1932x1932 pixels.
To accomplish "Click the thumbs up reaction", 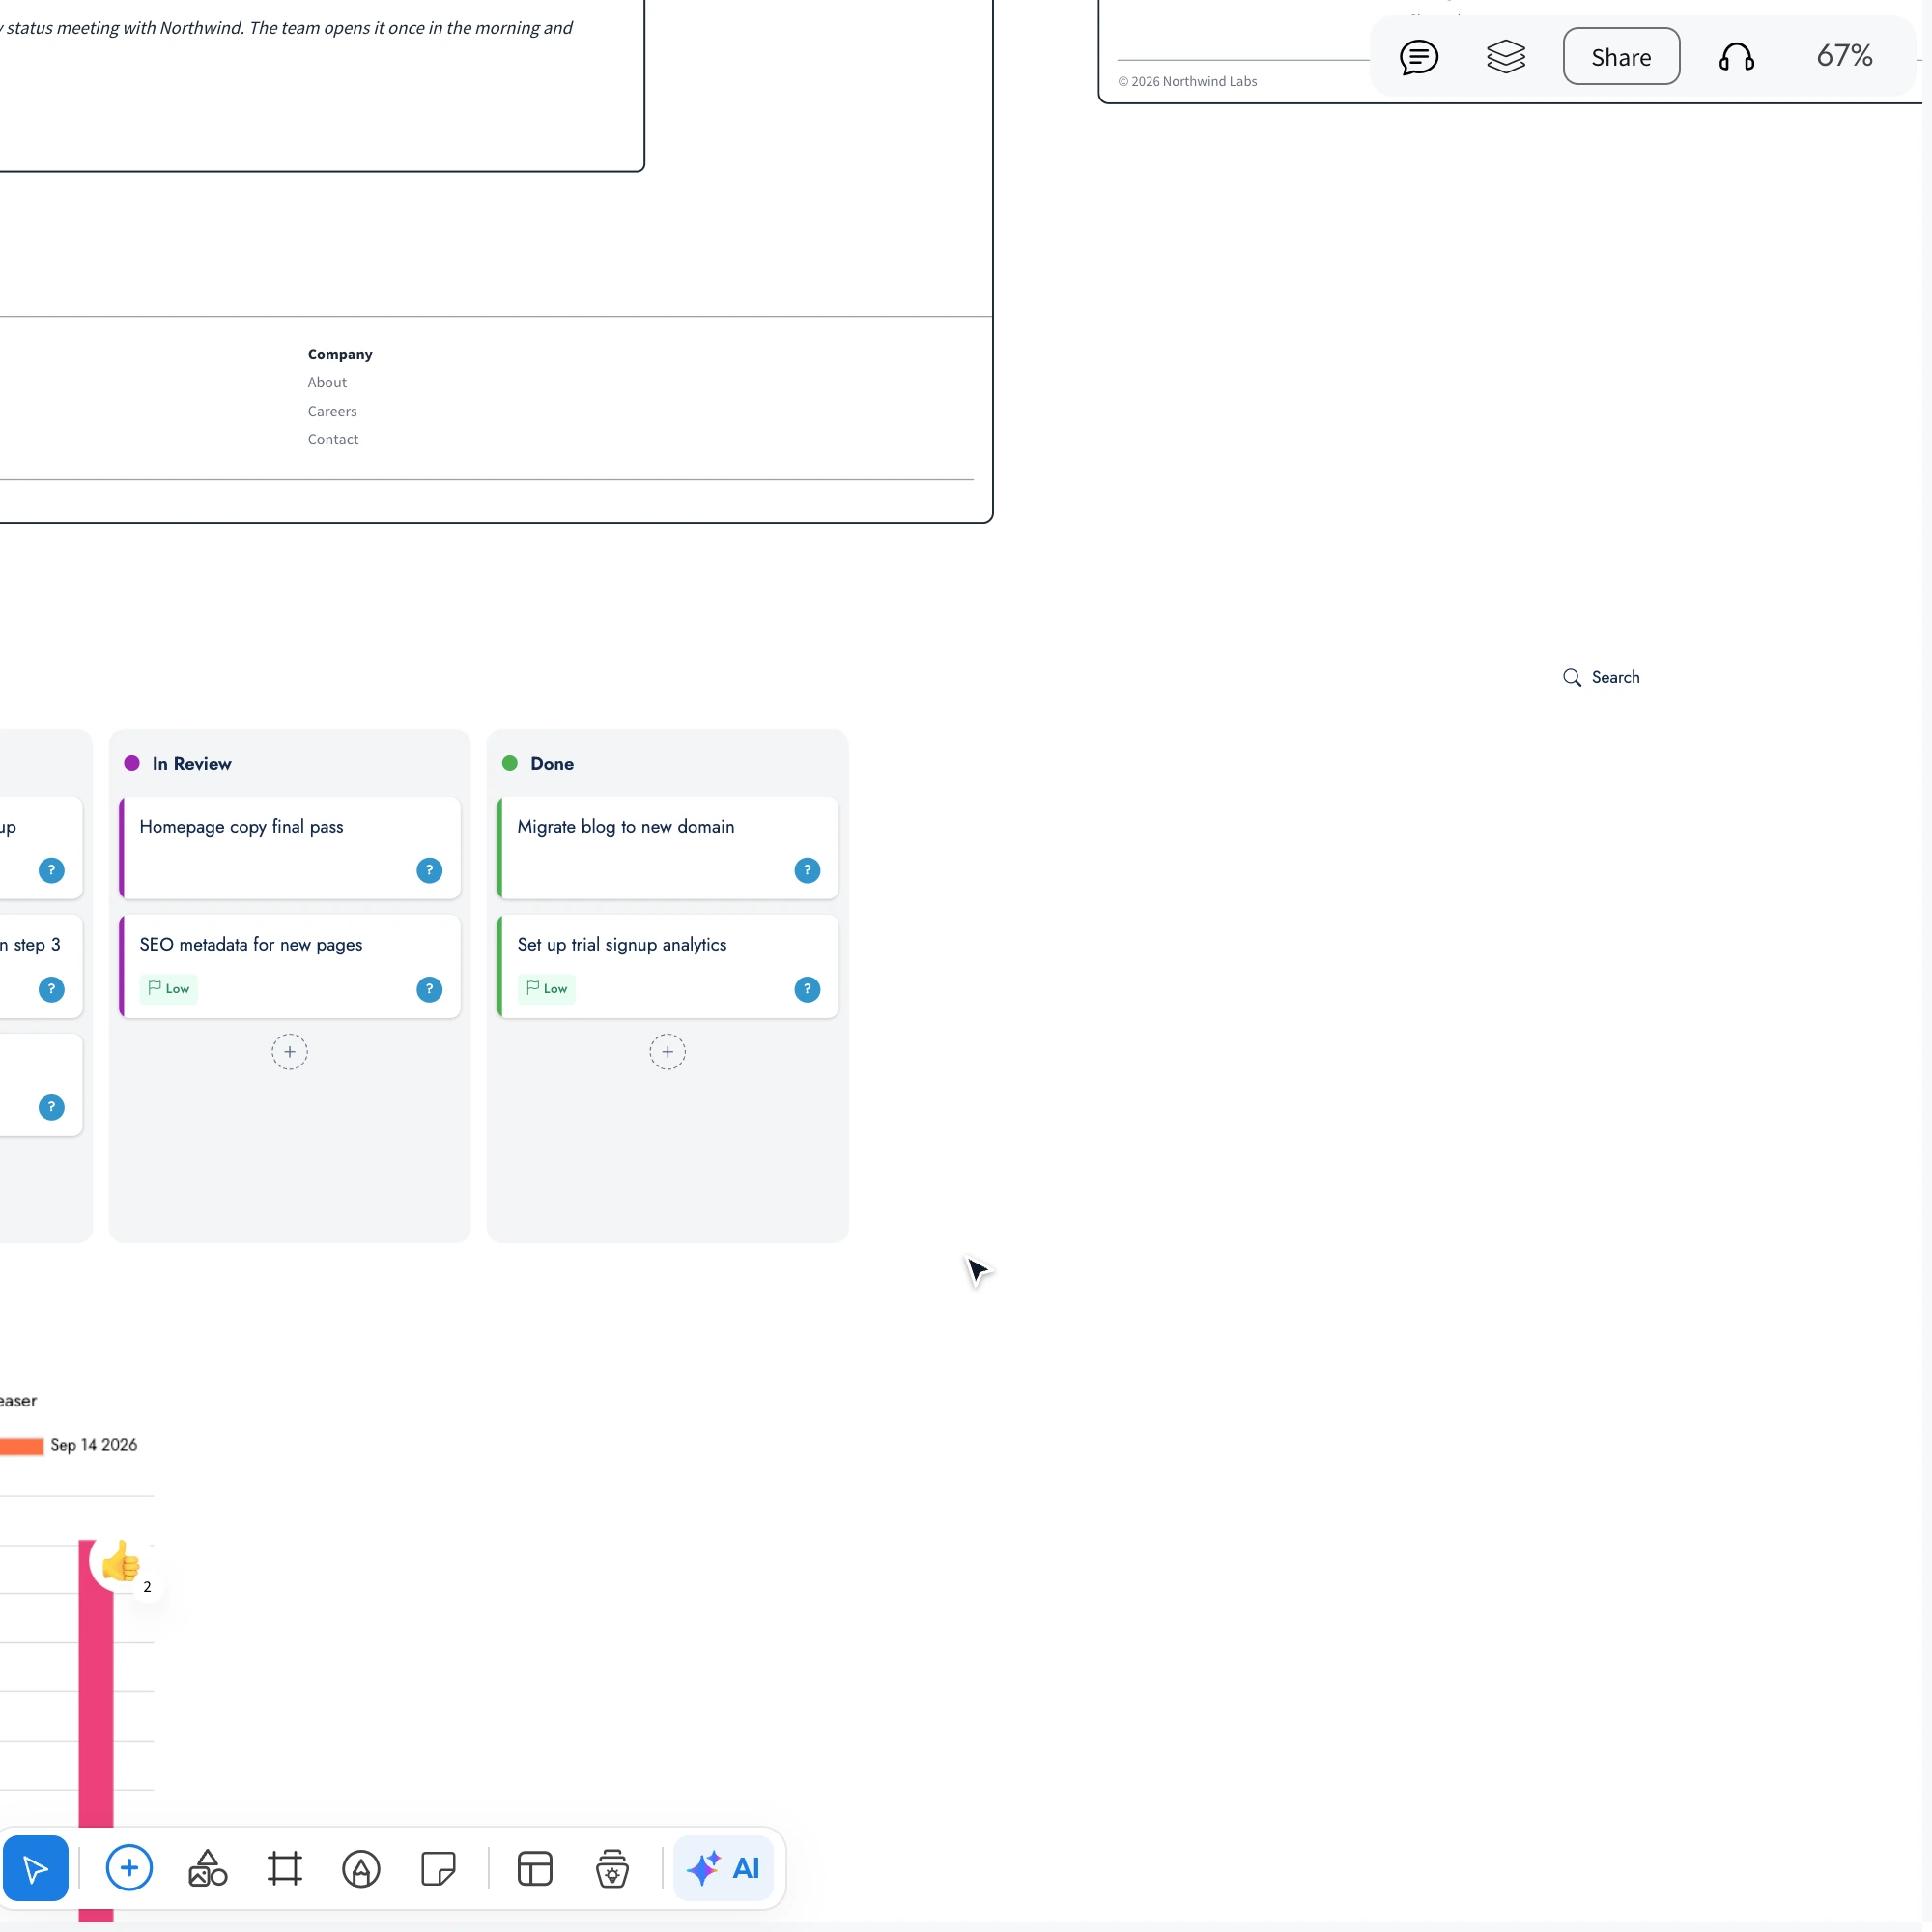I will tap(121, 1562).
